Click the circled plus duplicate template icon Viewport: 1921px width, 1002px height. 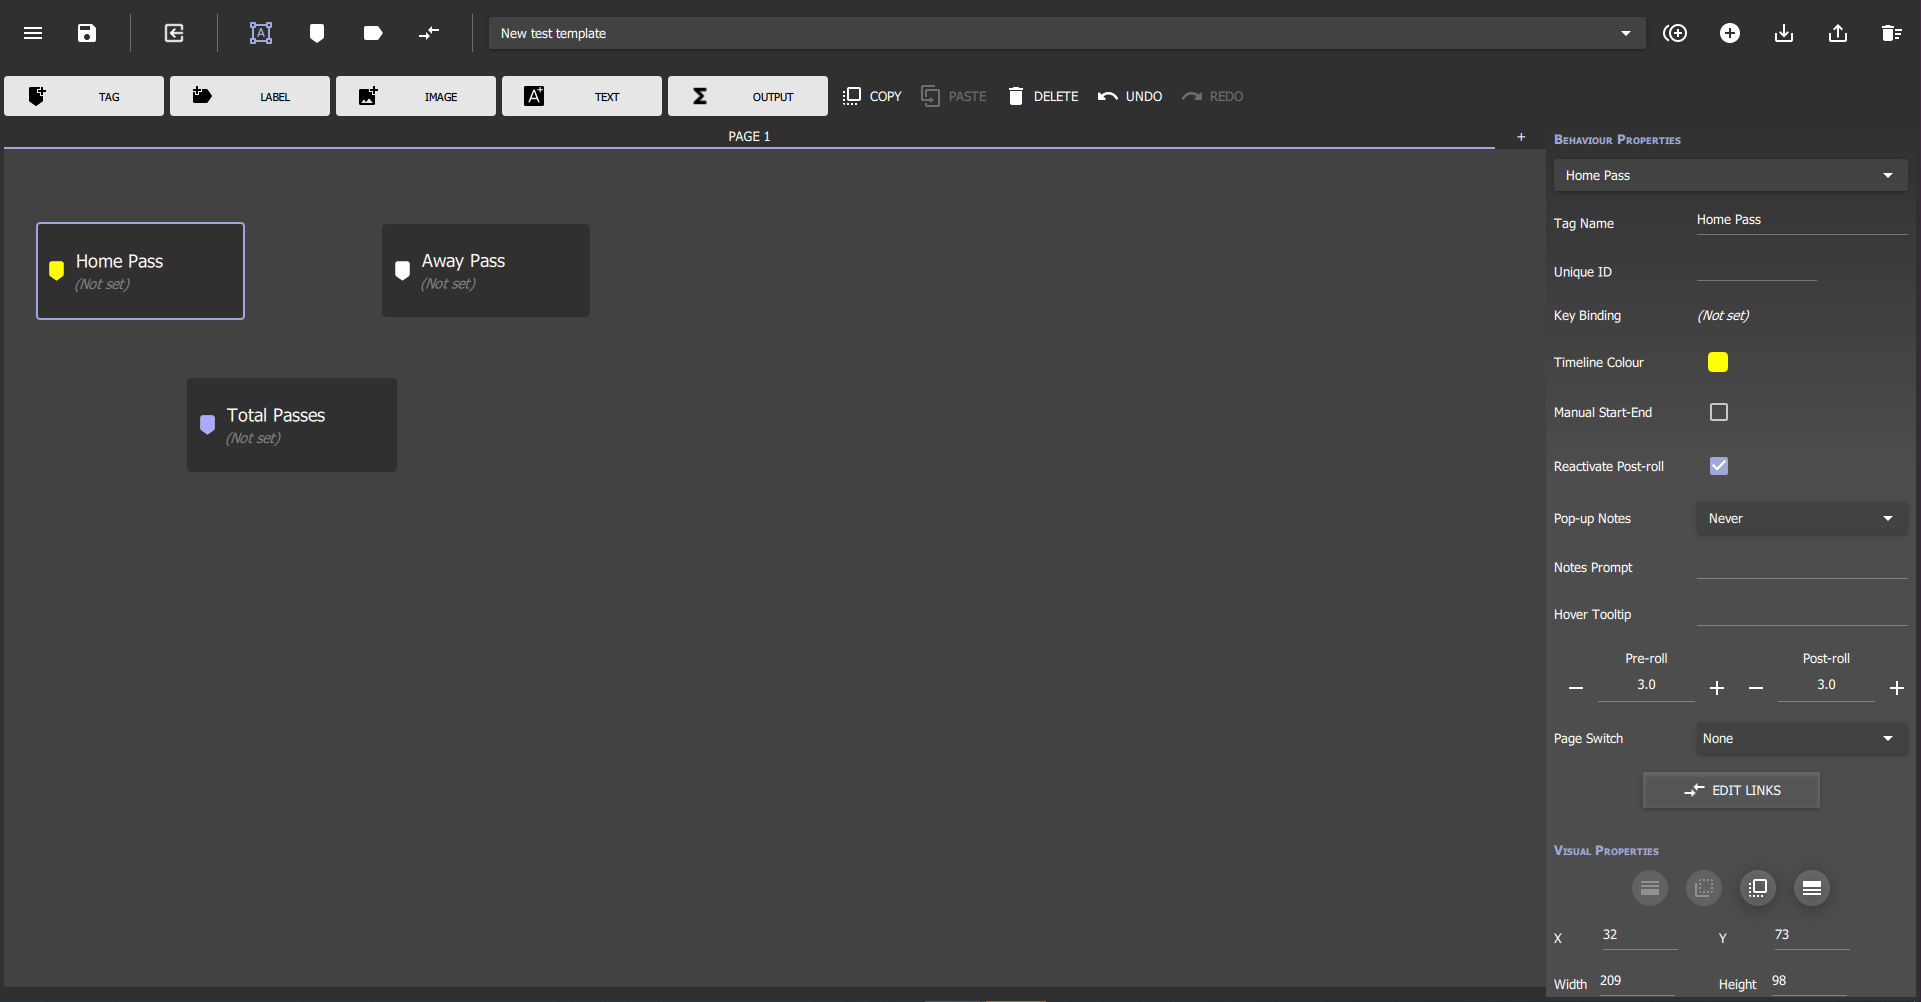(x=1675, y=33)
